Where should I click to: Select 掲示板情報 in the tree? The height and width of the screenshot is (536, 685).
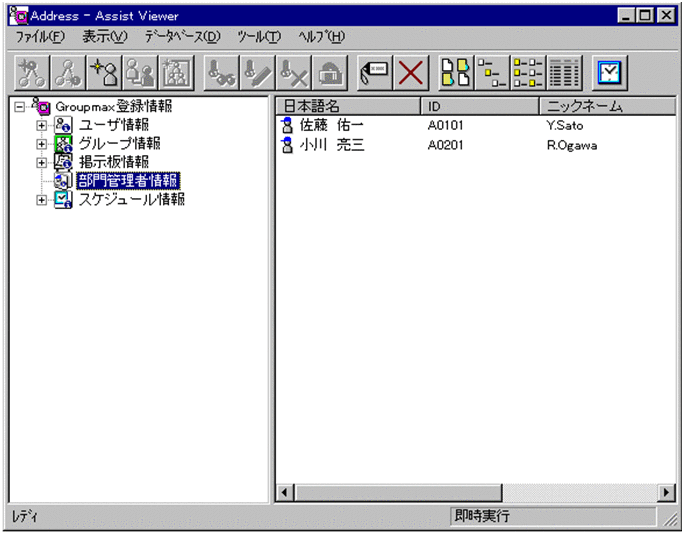point(113,162)
